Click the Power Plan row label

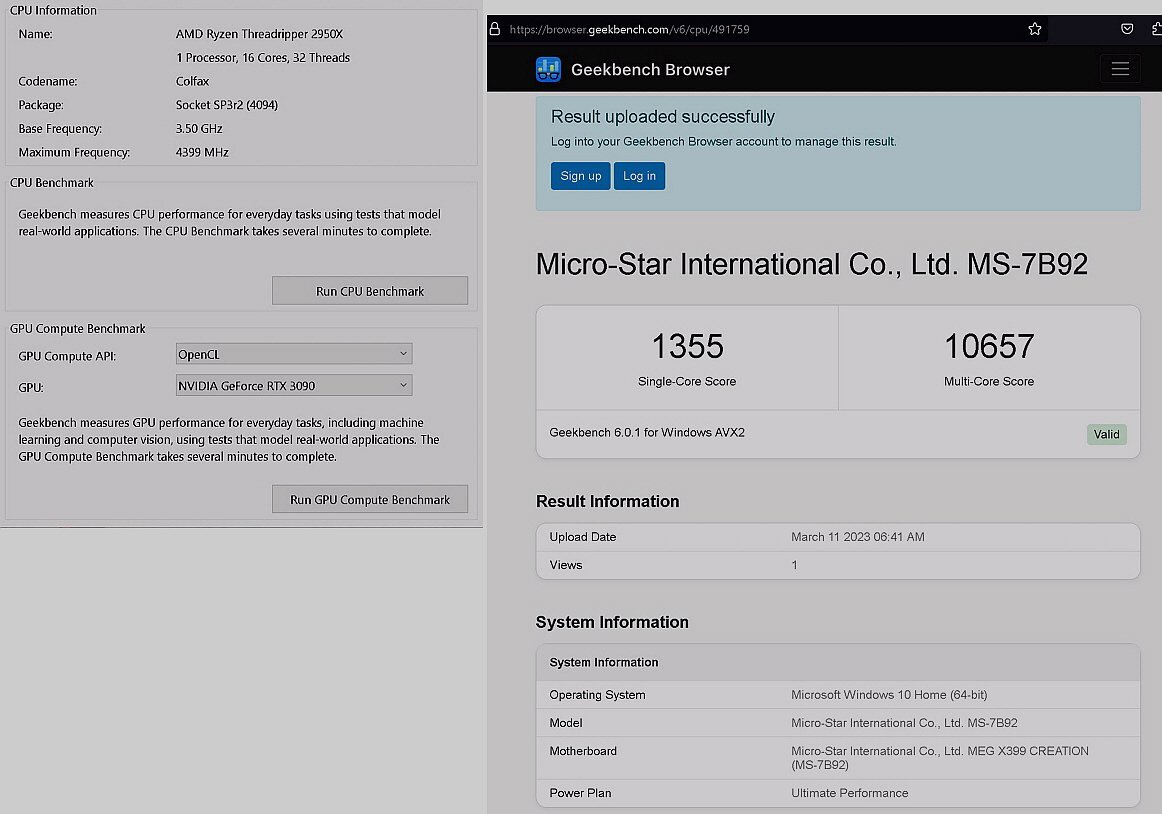(x=580, y=793)
